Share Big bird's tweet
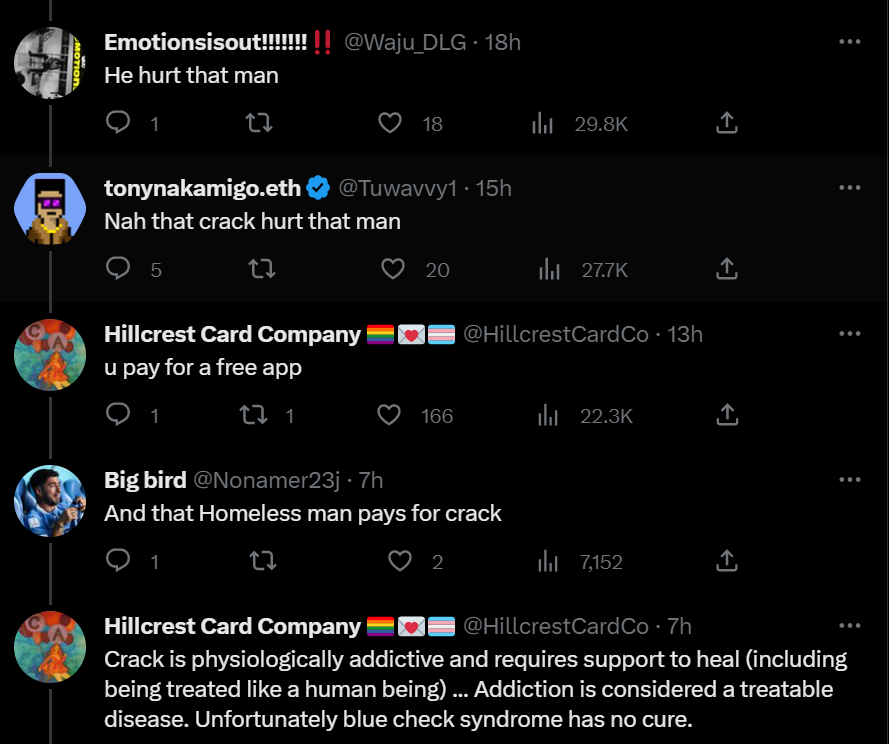The height and width of the screenshot is (744, 889). [x=727, y=561]
